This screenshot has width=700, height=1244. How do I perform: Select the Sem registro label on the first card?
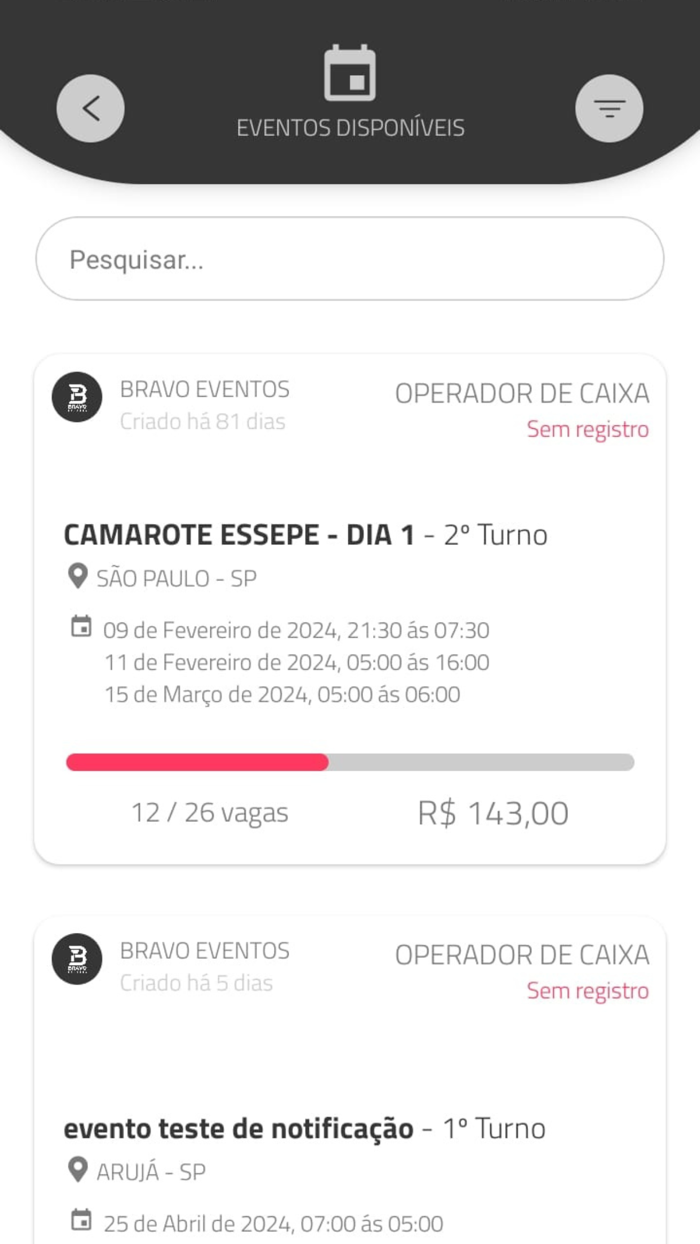pyautogui.click(x=588, y=429)
